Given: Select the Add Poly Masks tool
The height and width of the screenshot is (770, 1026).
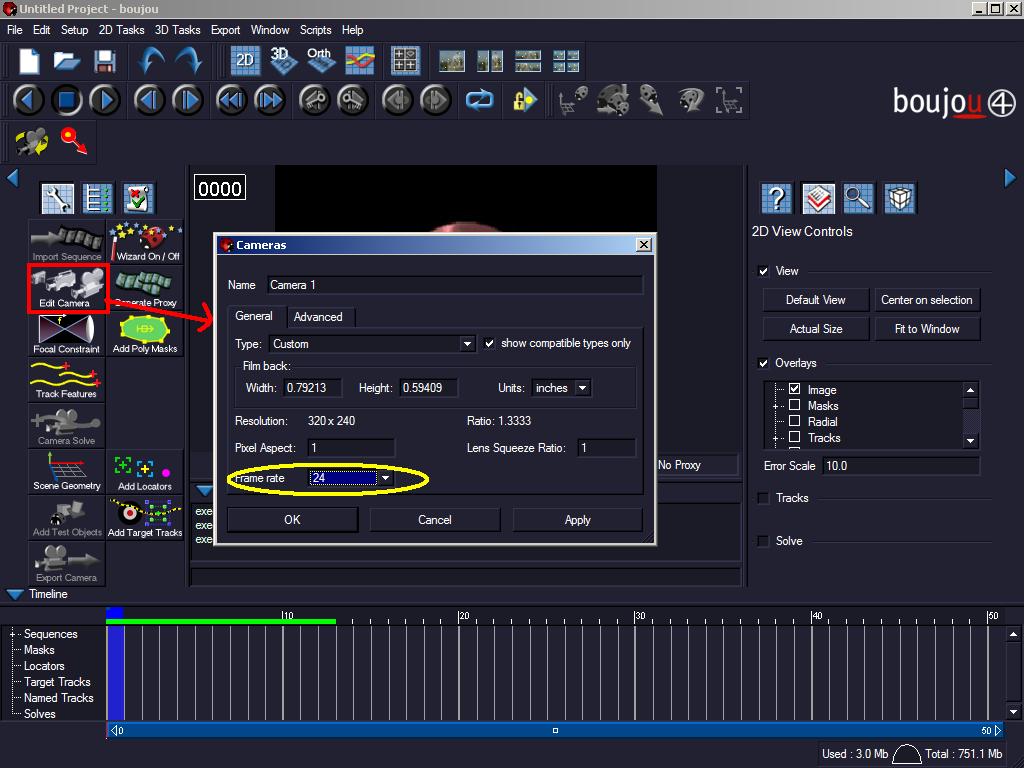Looking at the screenshot, I should pyautogui.click(x=146, y=334).
